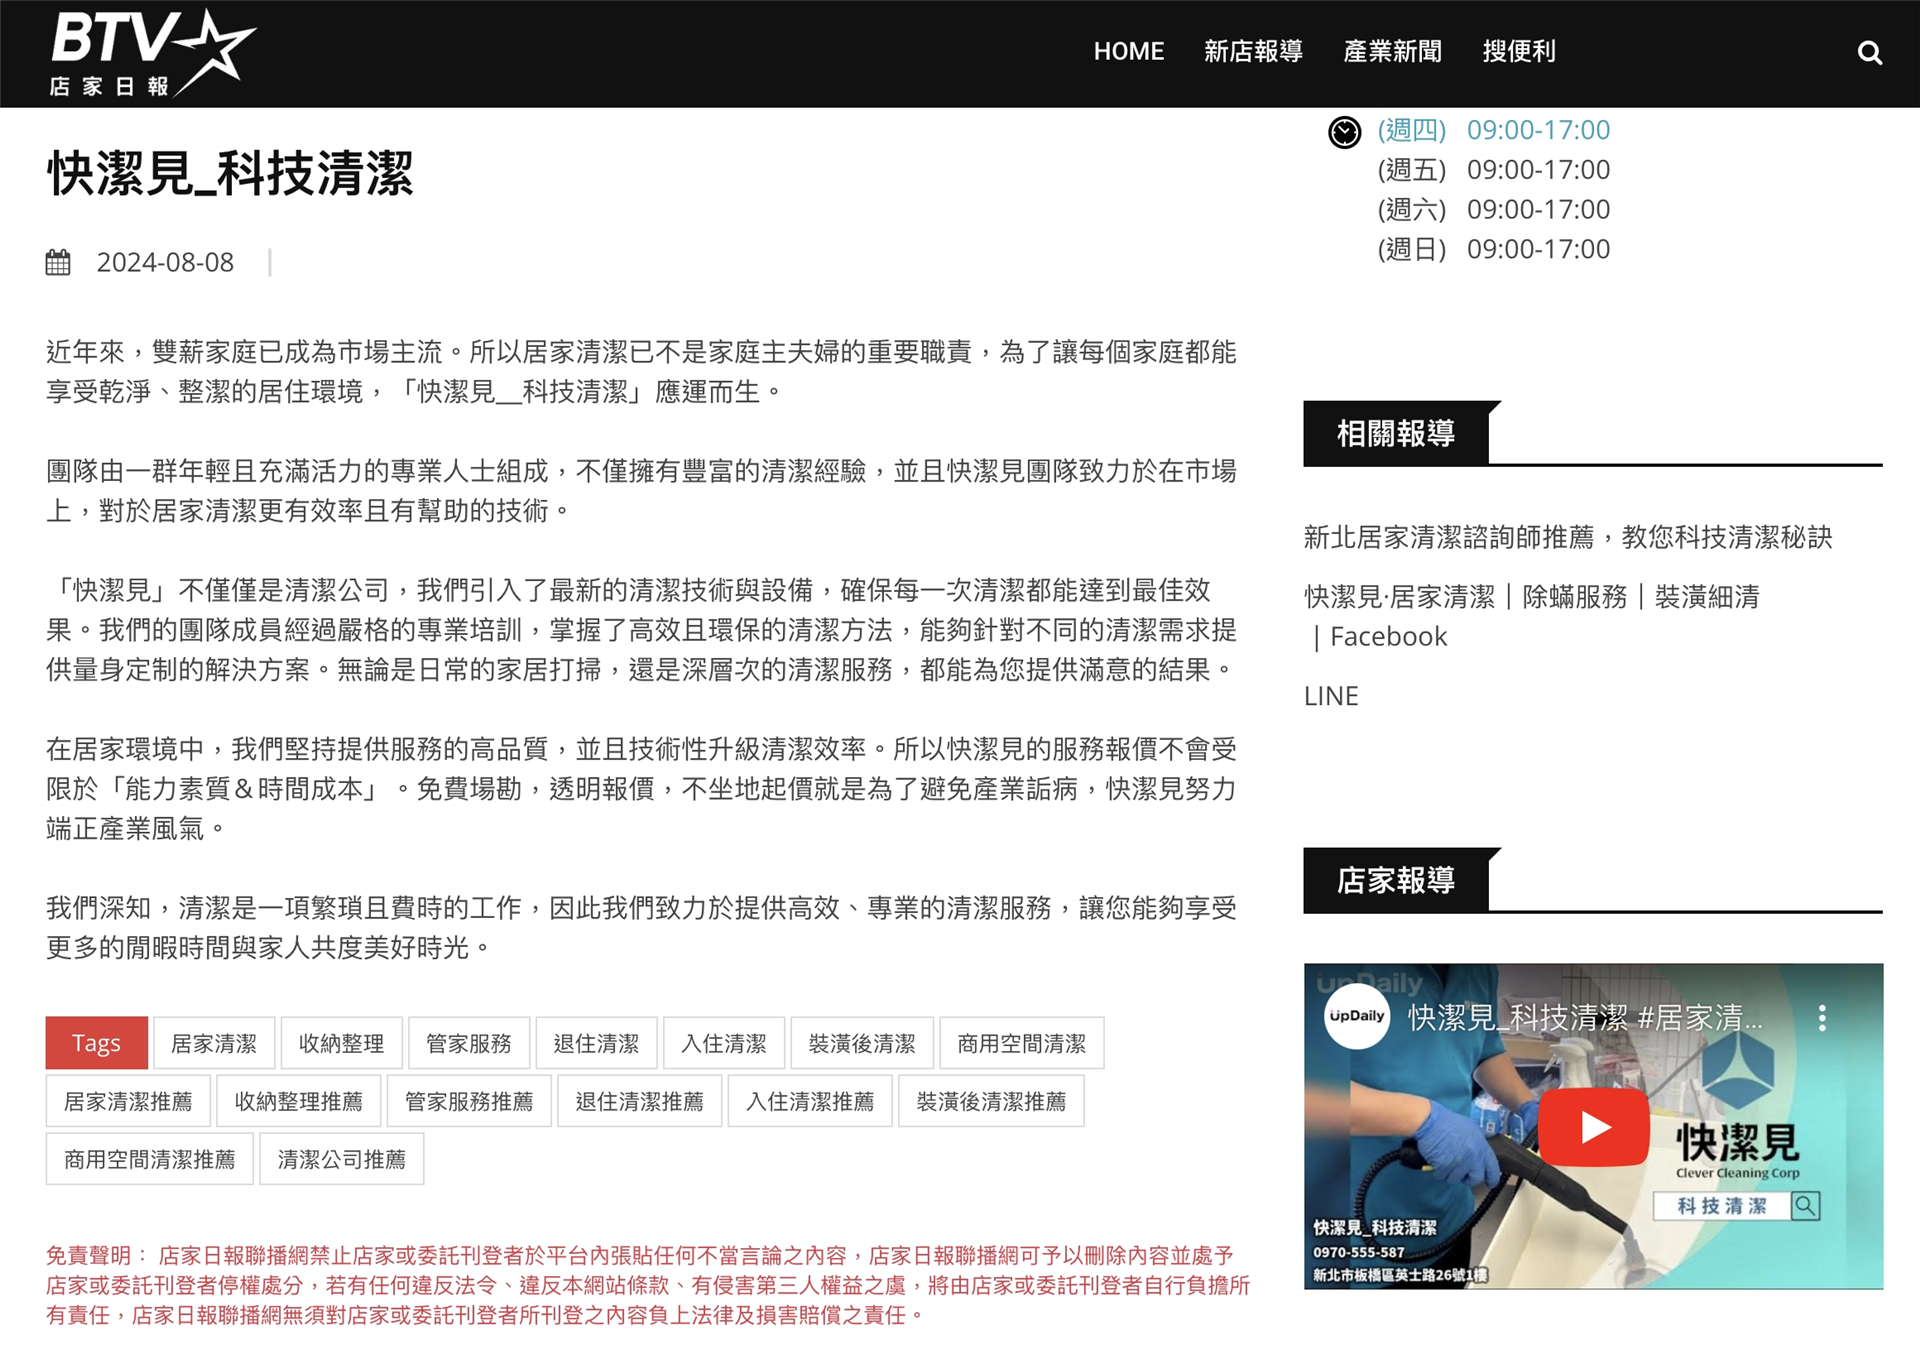Click the 收納整理 tag
The height and width of the screenshot is (1349, 1920).
point(341,1043)
